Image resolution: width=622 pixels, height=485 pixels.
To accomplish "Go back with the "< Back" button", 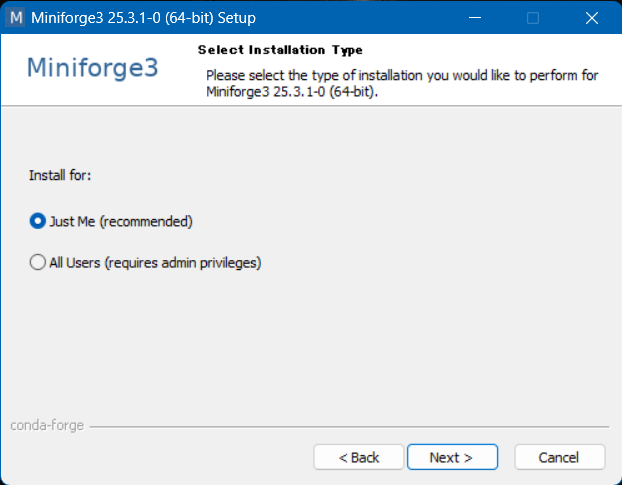I will [x=358, y=457].
